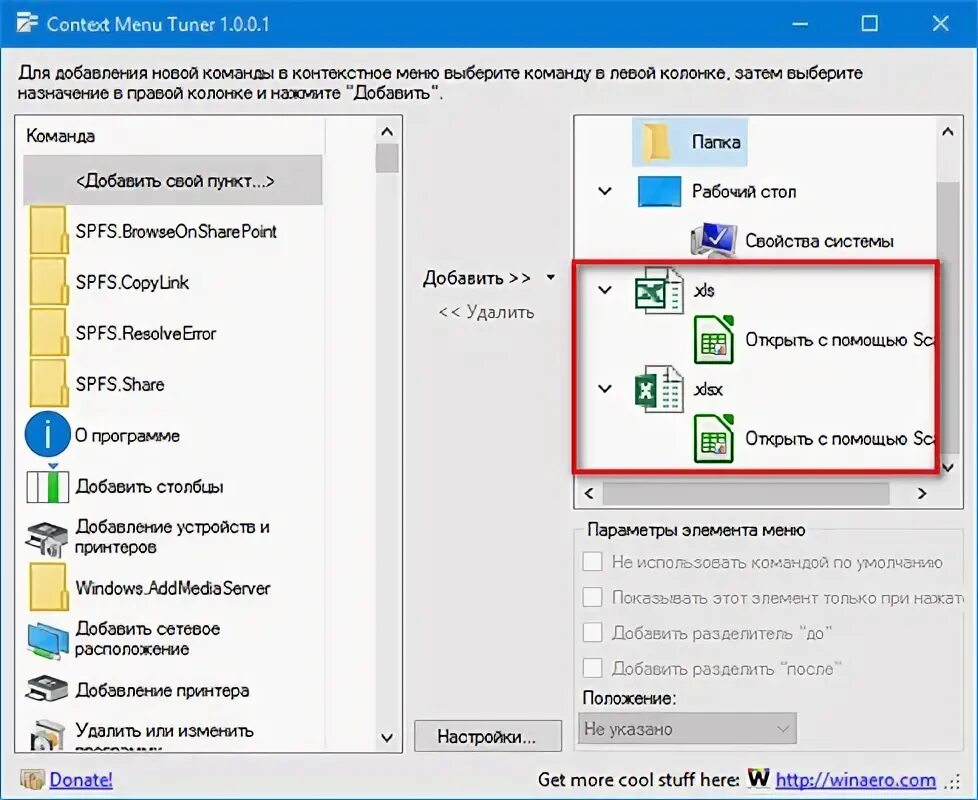Click the << Удалить button
978x800 pixels.
coord(487,312)
